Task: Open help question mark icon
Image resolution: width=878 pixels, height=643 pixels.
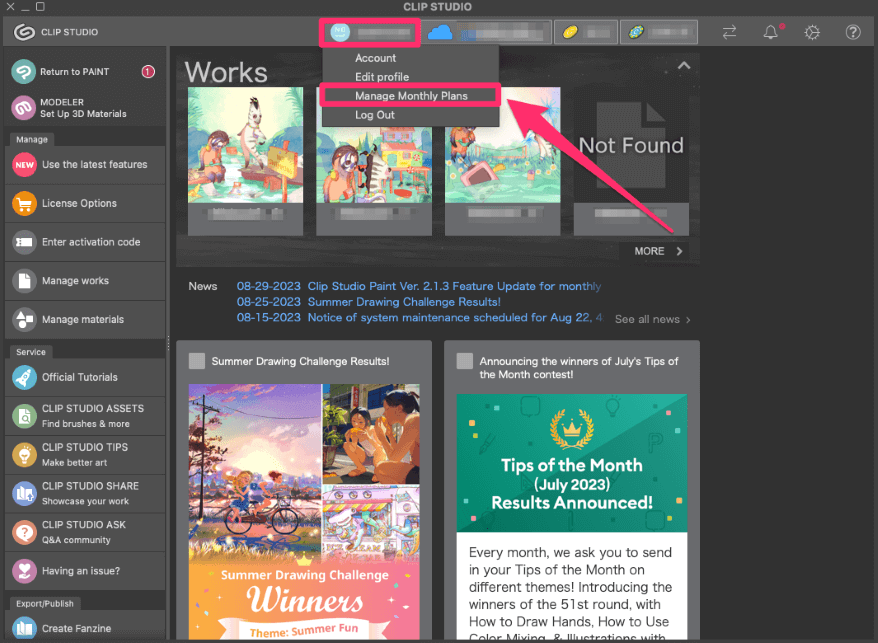Action: 853,32
